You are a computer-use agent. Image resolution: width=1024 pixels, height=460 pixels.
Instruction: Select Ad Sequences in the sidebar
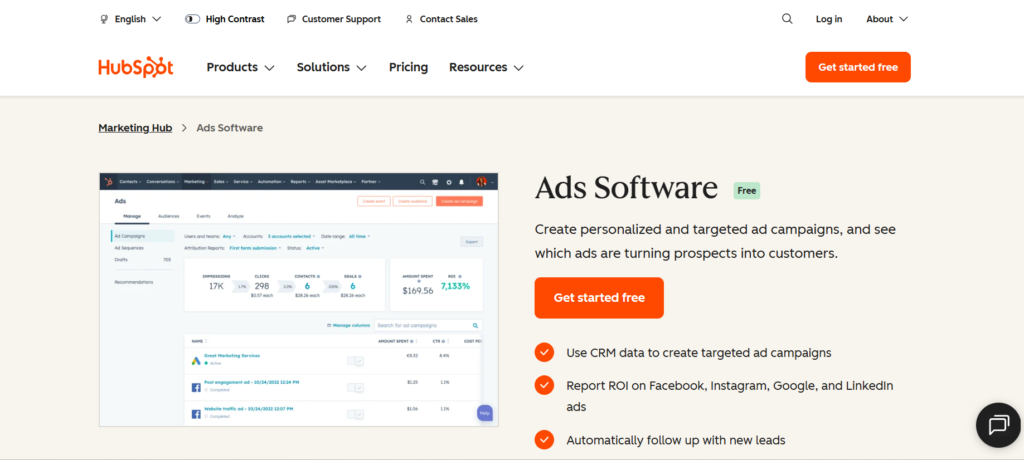pos(129,248)
